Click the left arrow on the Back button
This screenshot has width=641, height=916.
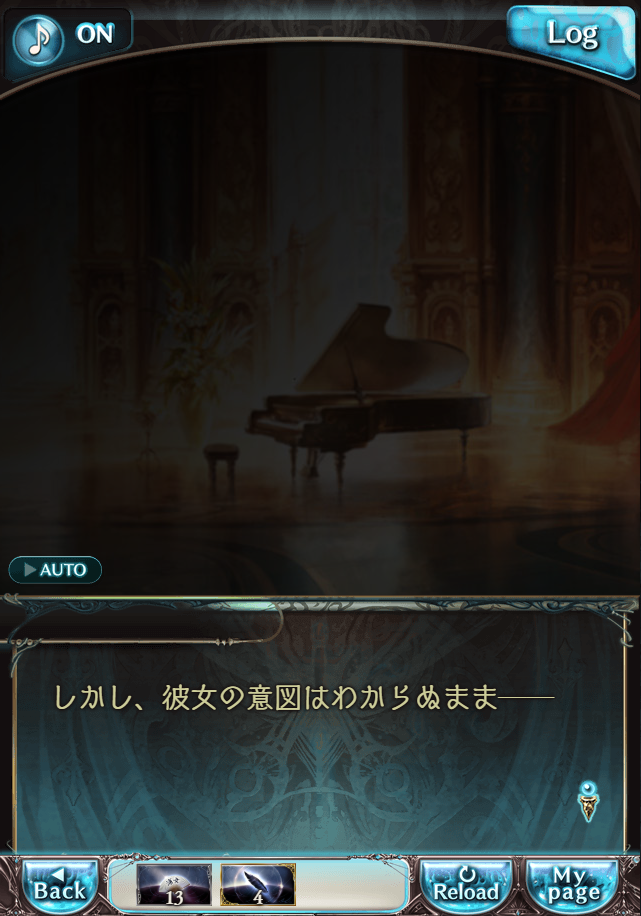click(x=58, y=875)
